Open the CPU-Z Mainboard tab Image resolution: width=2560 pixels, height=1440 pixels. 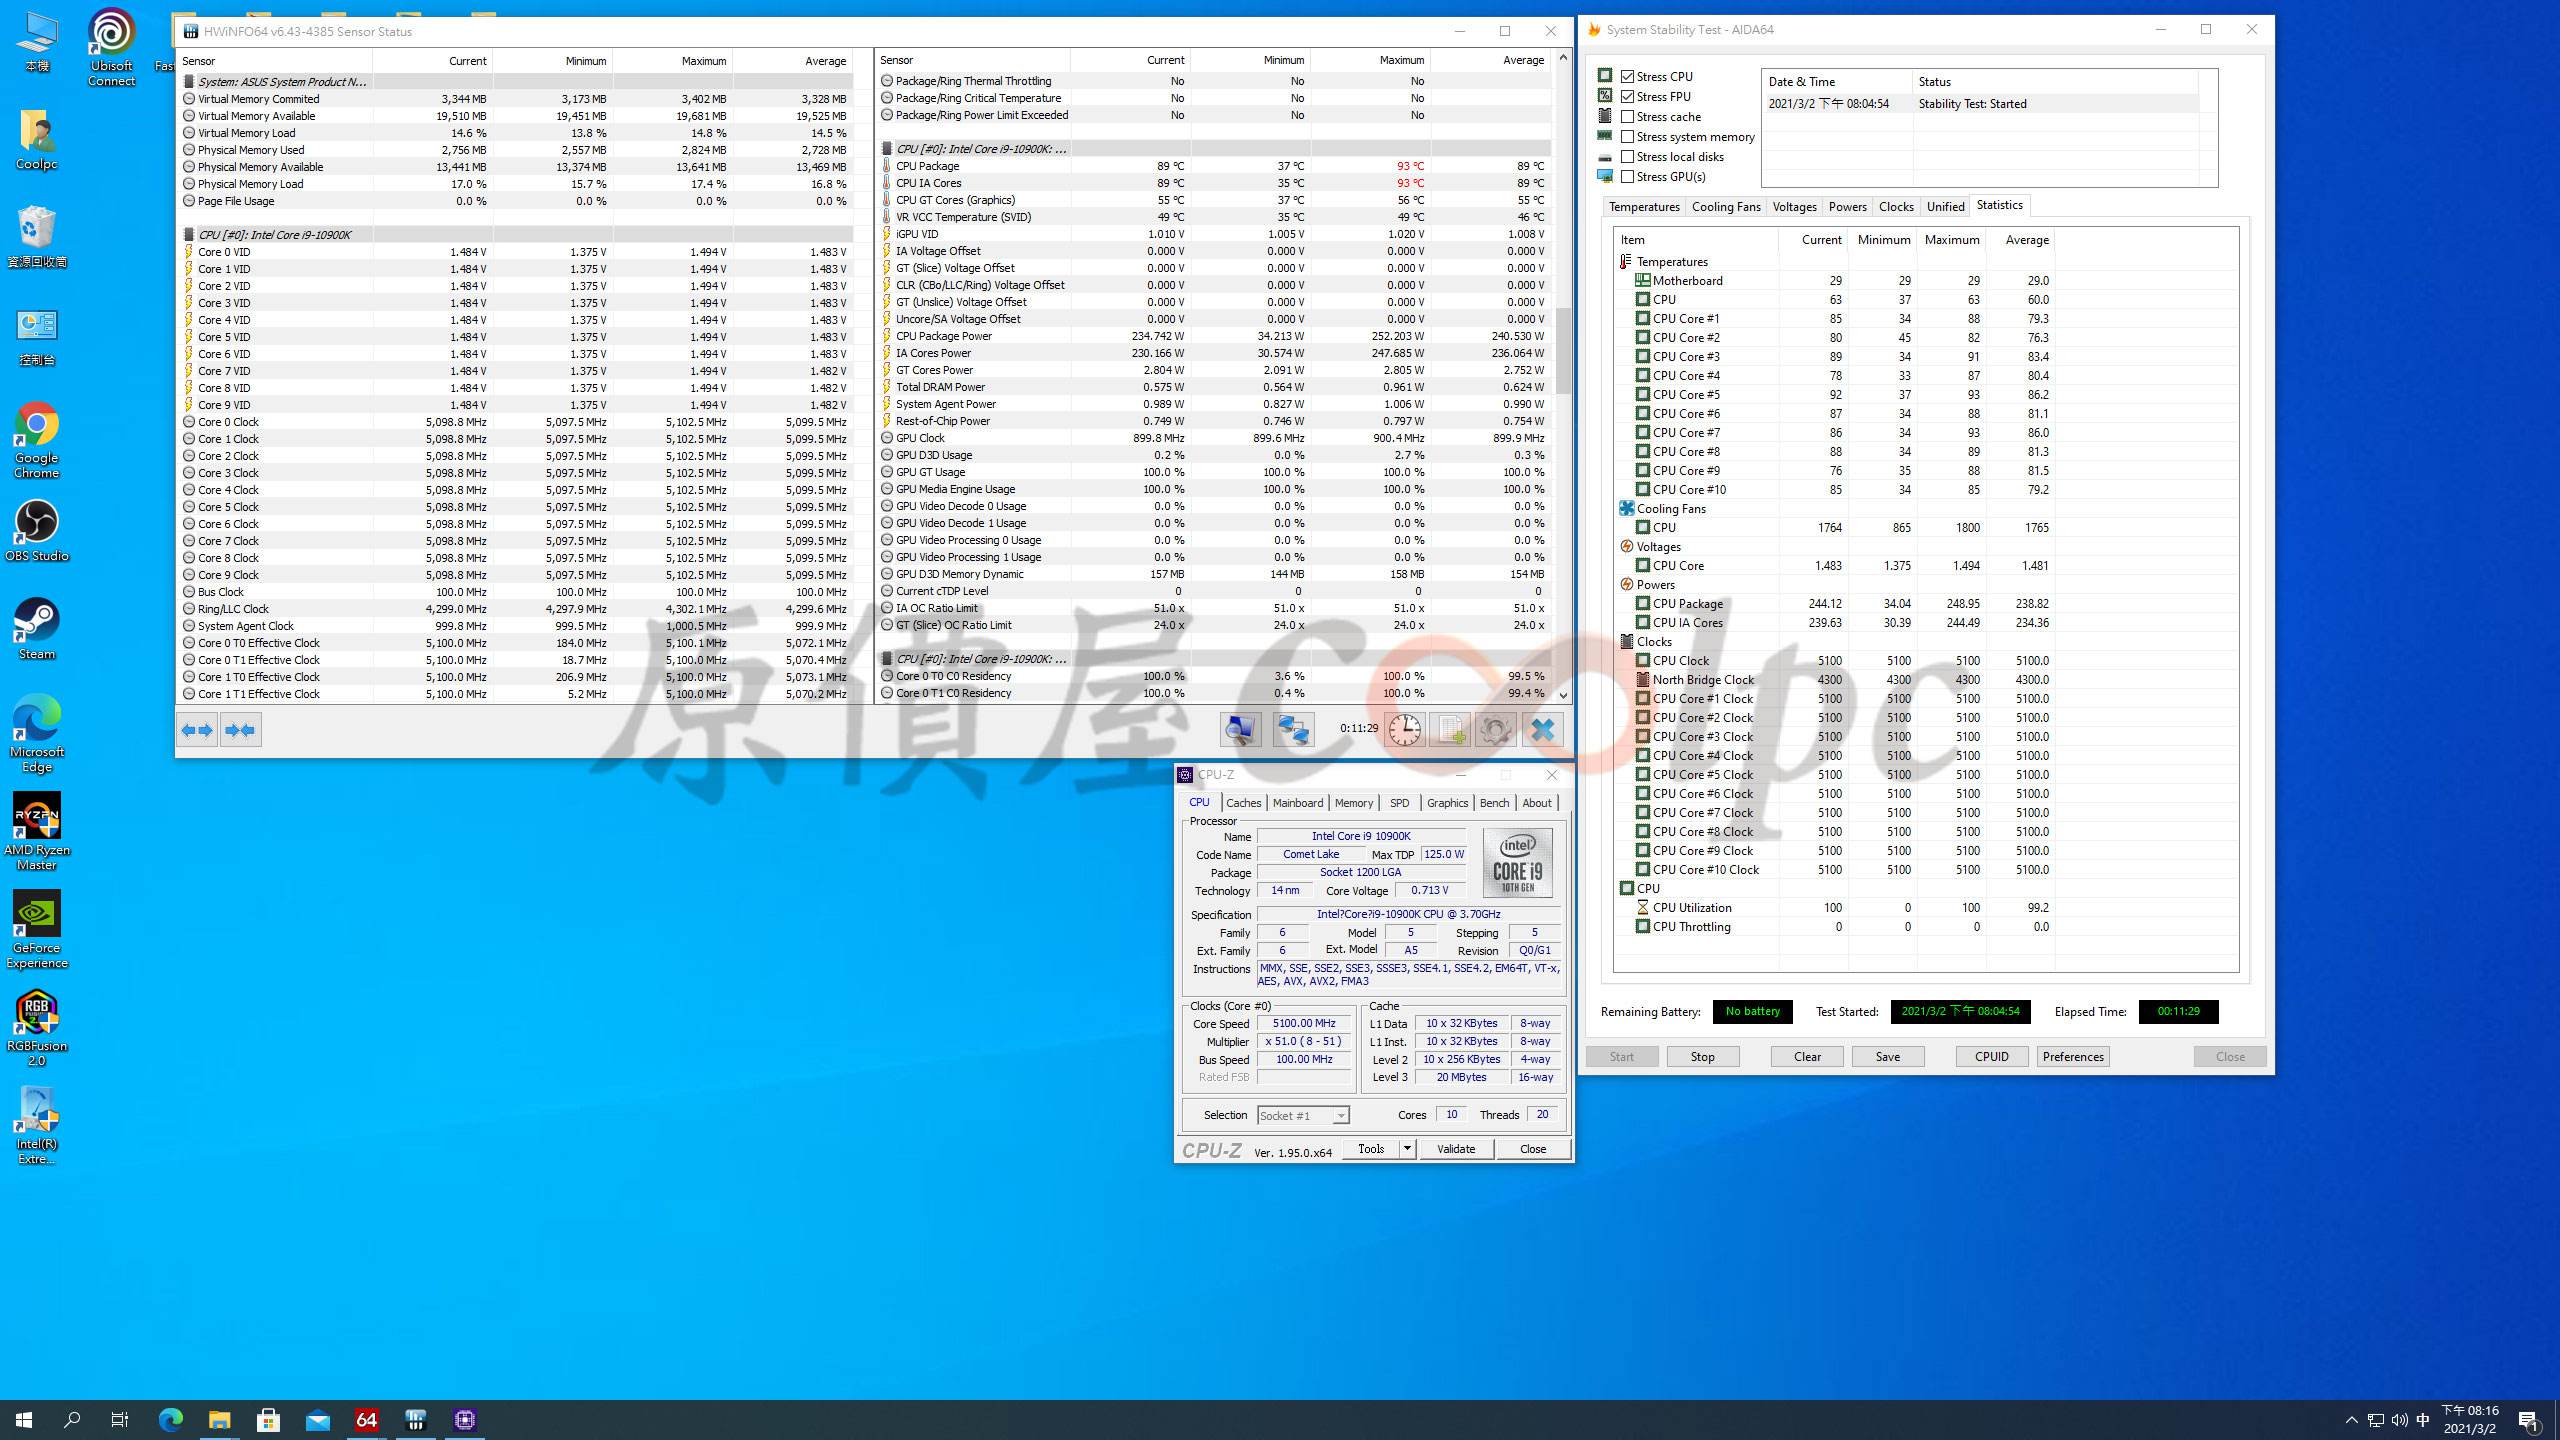pos(1297,803)
